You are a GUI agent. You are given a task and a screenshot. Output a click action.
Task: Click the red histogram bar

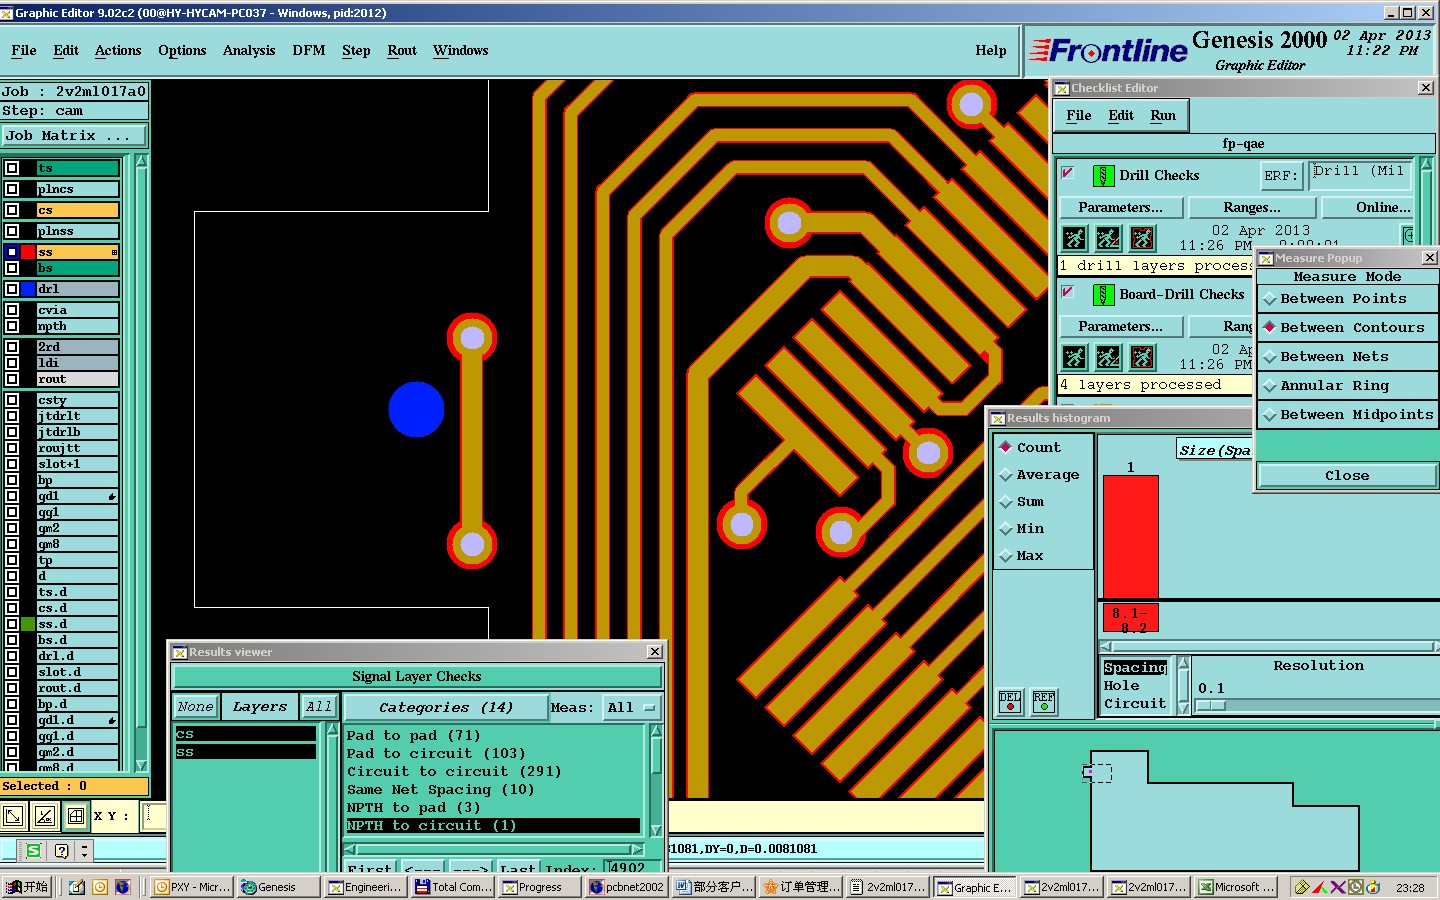click(x=1130, y=537)
